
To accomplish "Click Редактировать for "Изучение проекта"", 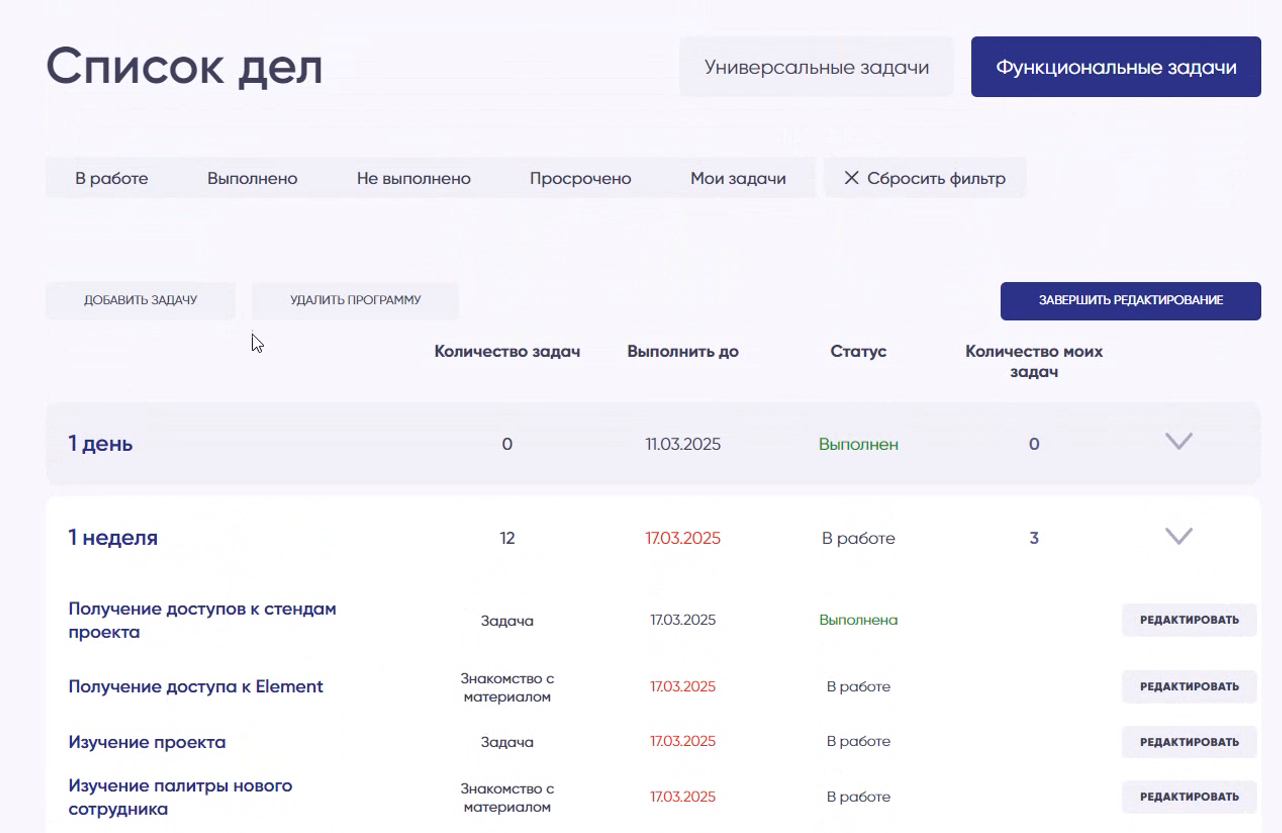I will click(x=1189, y=742).
